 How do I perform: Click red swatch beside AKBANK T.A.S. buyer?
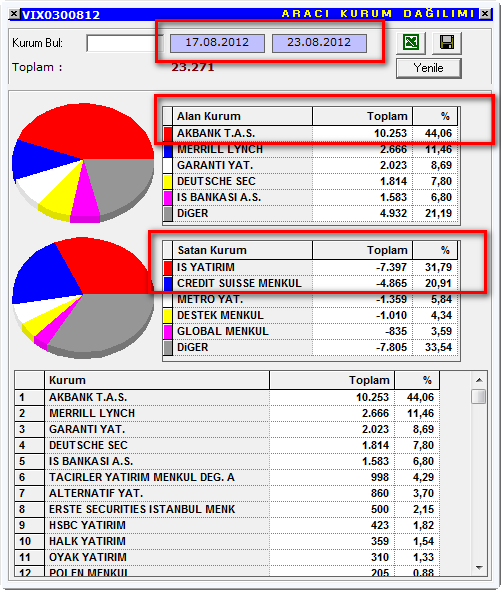[168, 133]
